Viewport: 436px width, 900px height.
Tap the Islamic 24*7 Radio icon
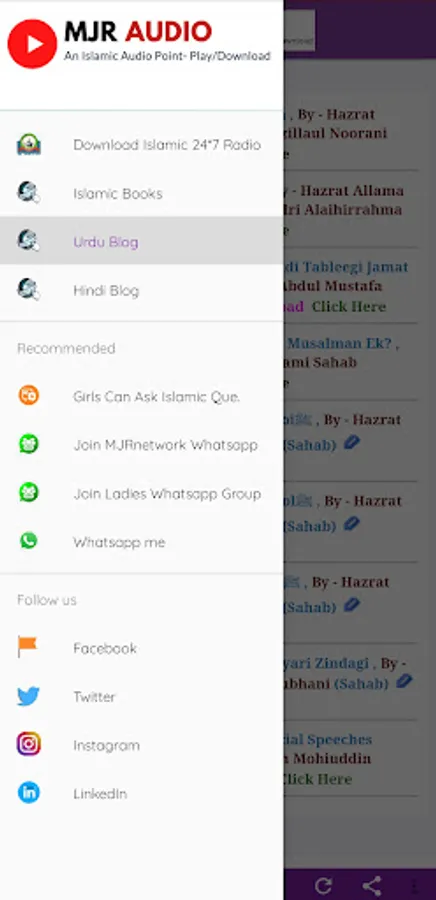pos(28,145)
